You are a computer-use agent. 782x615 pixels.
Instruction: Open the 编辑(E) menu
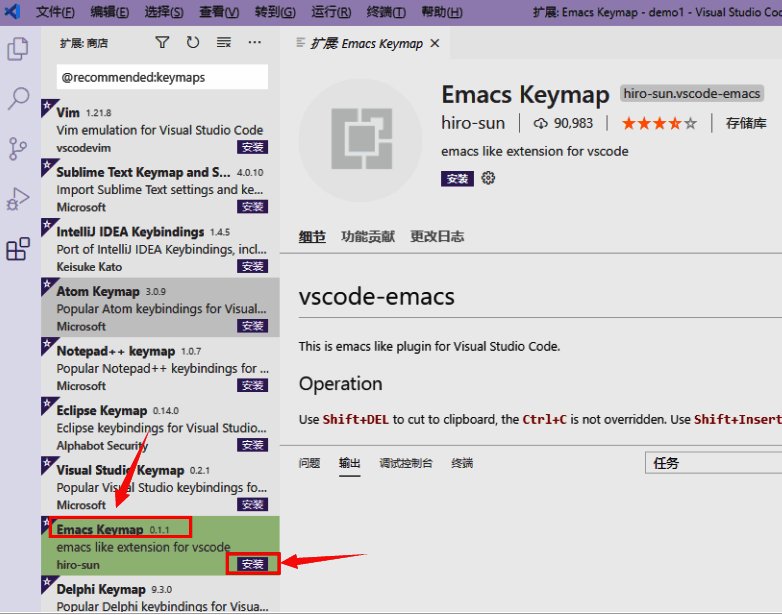point(109,12)
